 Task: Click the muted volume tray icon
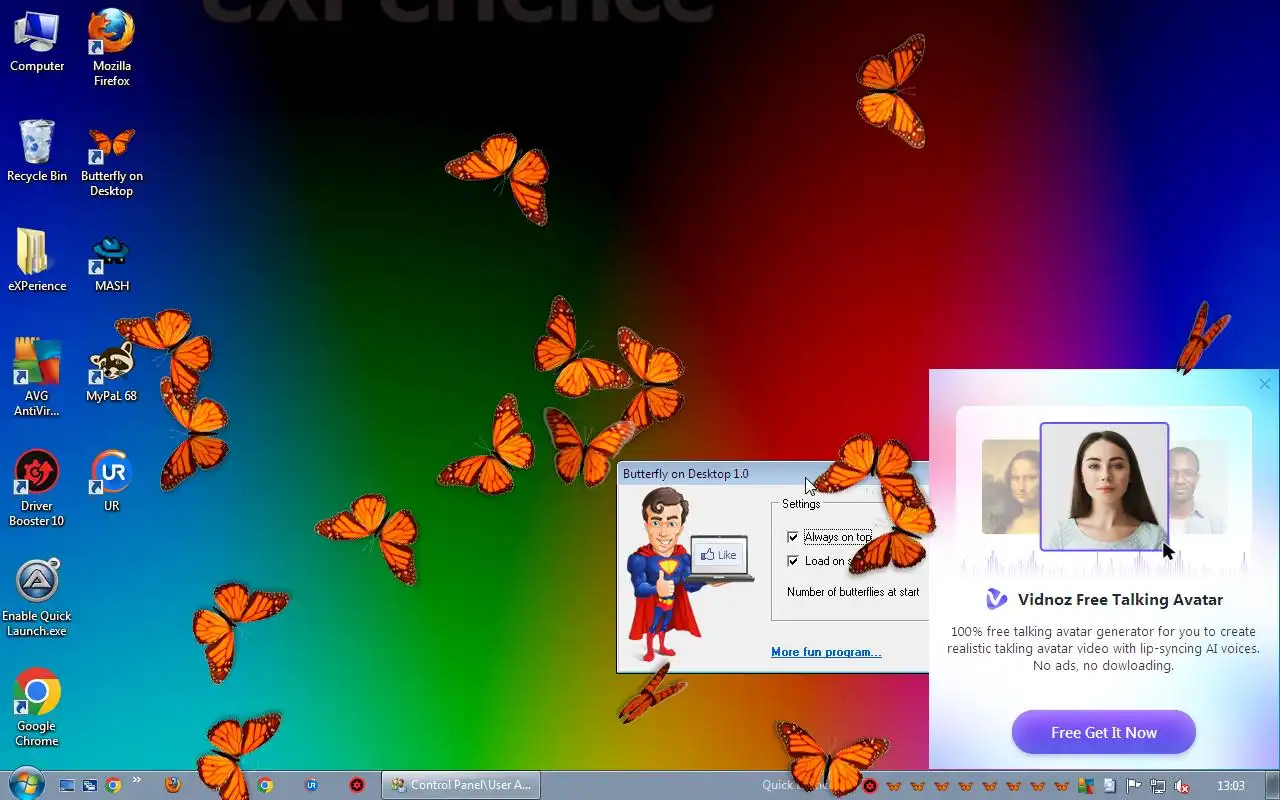pyautogui.click(x=1182, y=786)
